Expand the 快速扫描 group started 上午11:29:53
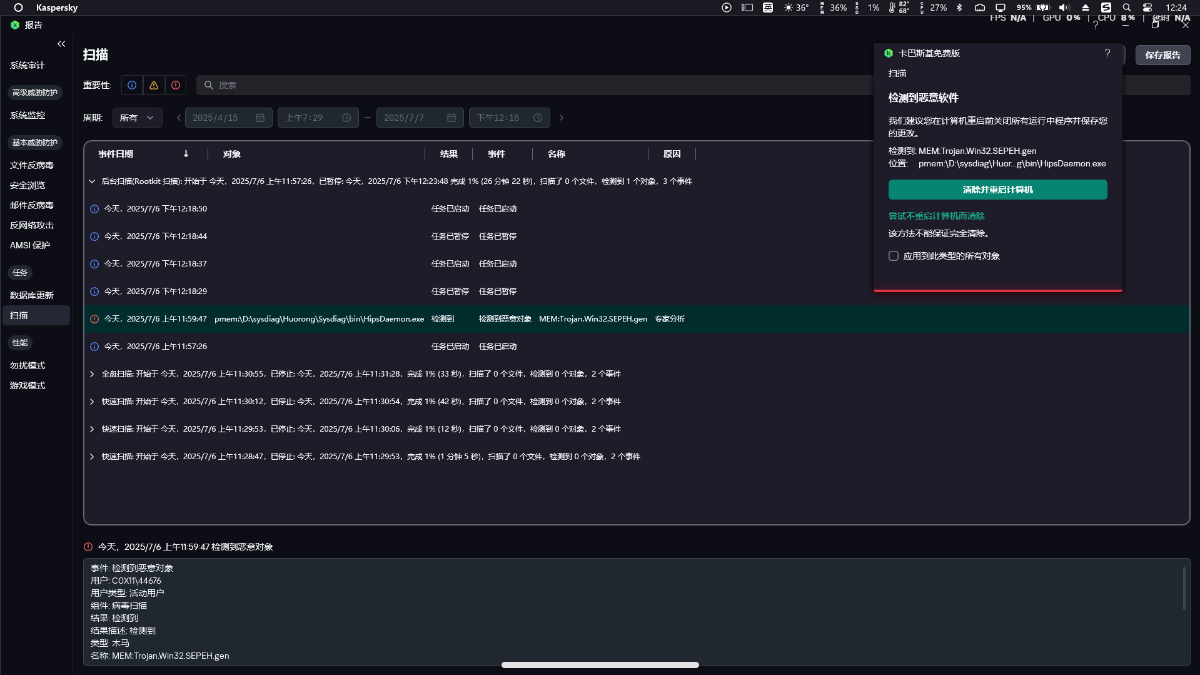 tap(93, 429)
